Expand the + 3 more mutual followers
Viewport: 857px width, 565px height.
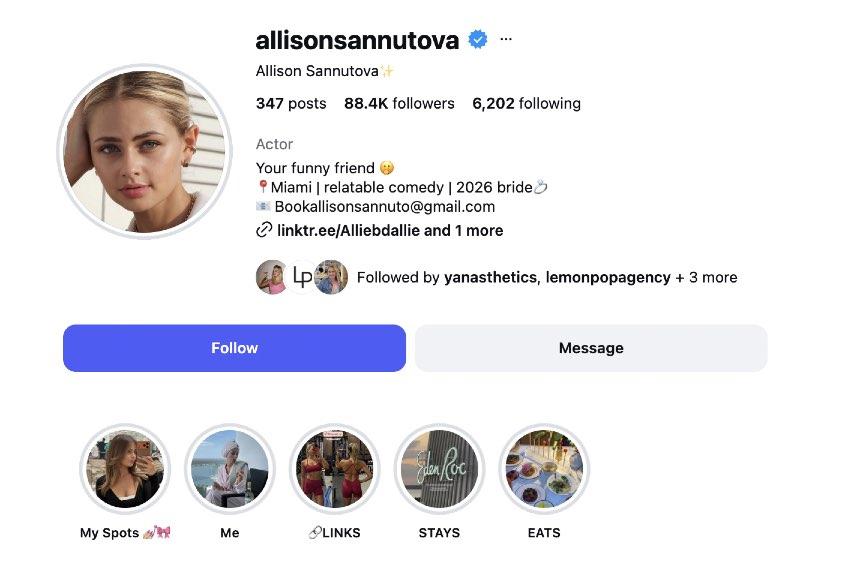click(706, 278)
